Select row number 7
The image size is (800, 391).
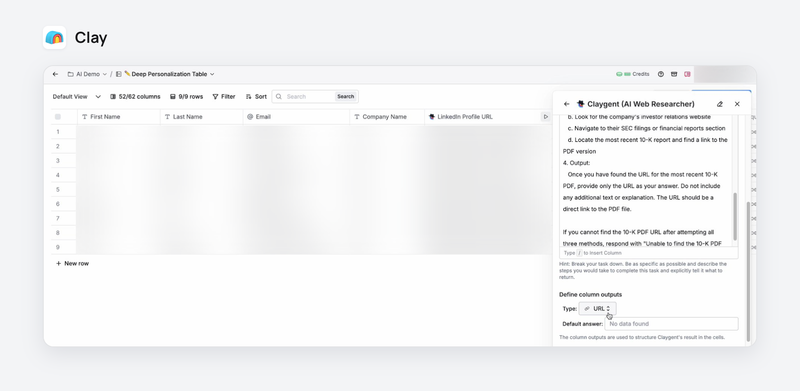coord(58,218)
